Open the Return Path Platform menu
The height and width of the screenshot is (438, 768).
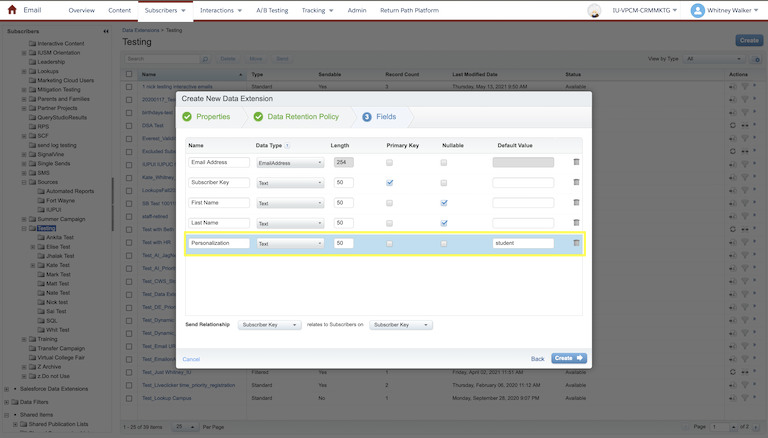tap(409, 10)
